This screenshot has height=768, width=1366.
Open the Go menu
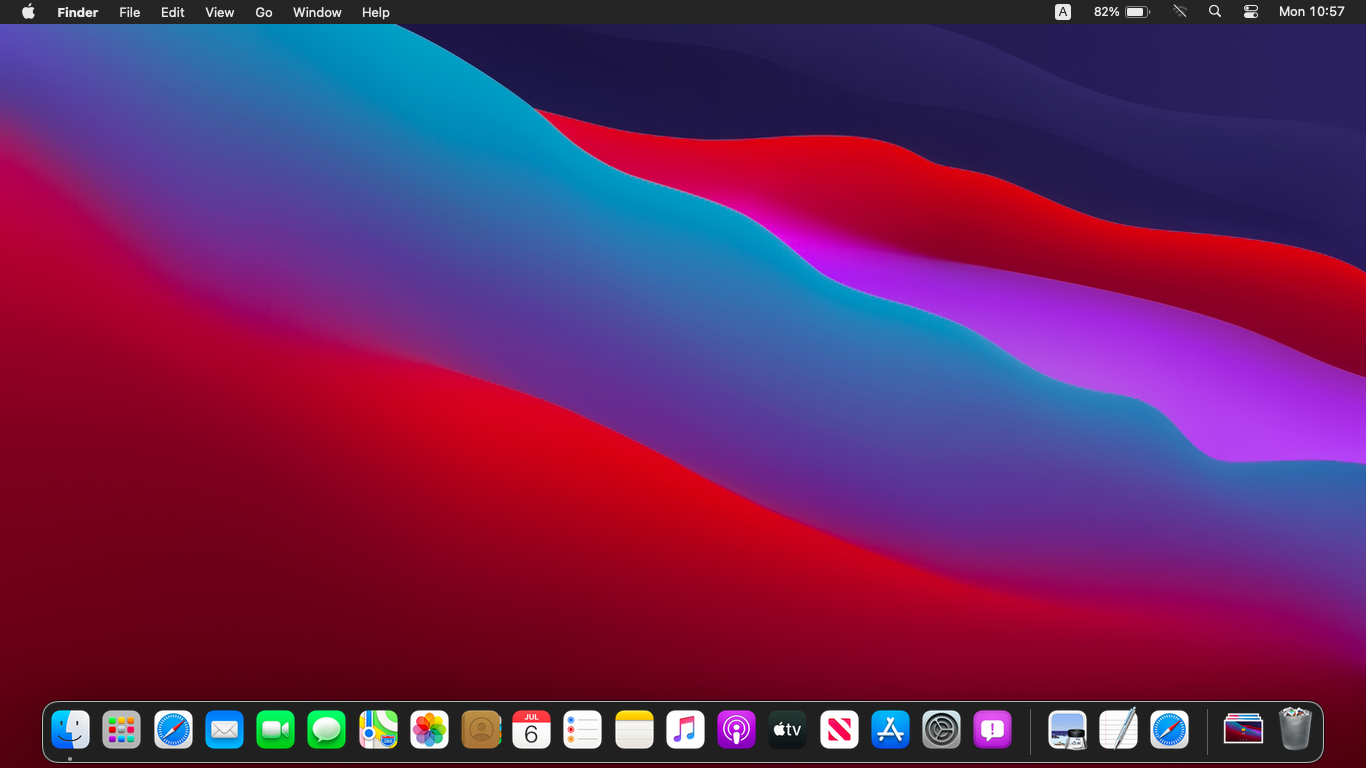264,12
